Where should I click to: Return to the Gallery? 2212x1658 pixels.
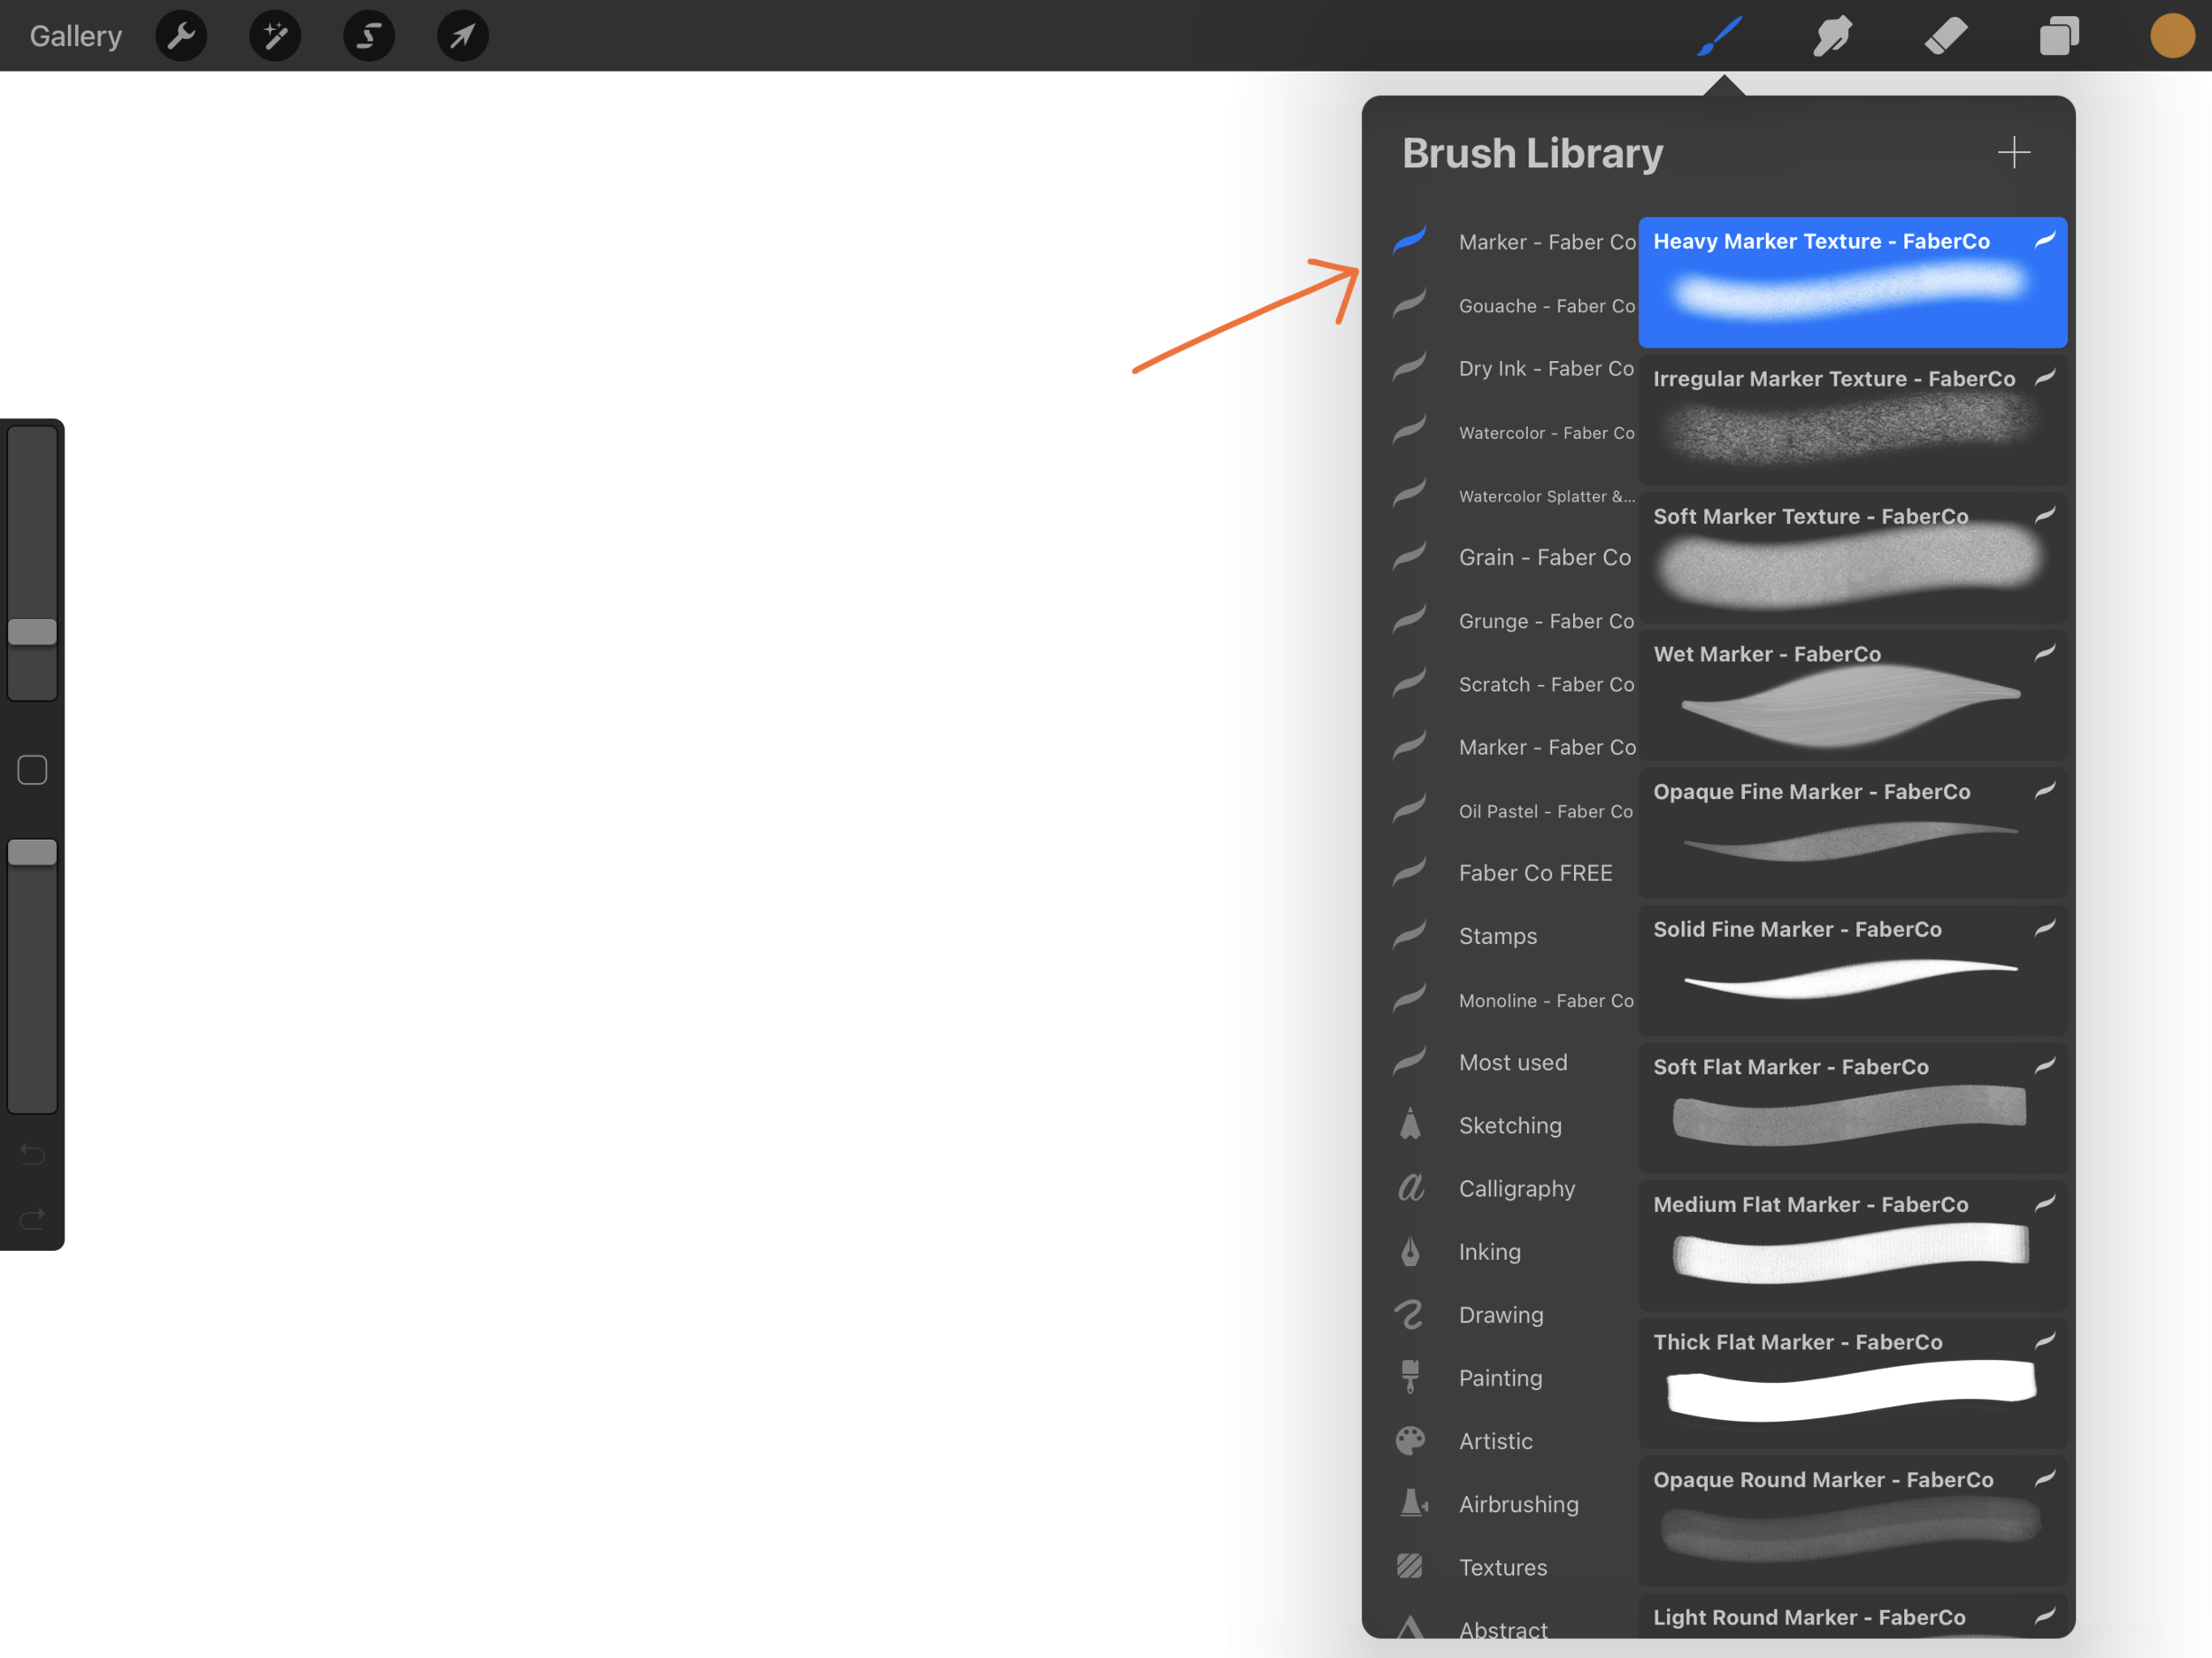pos(76,36)
